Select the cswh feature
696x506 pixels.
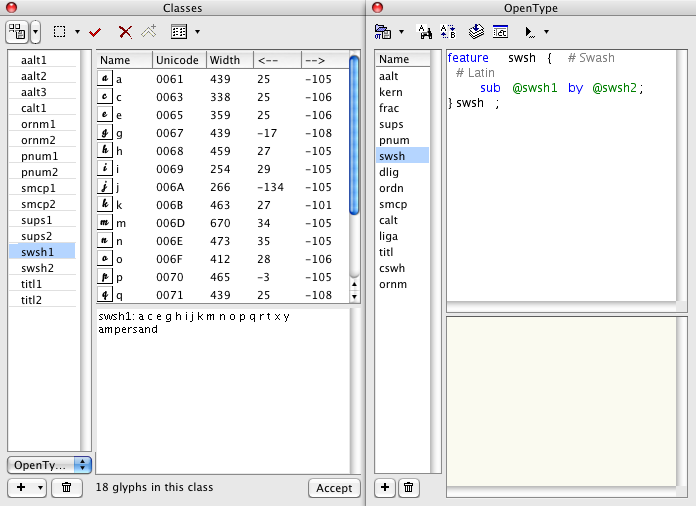click(402, 268)
